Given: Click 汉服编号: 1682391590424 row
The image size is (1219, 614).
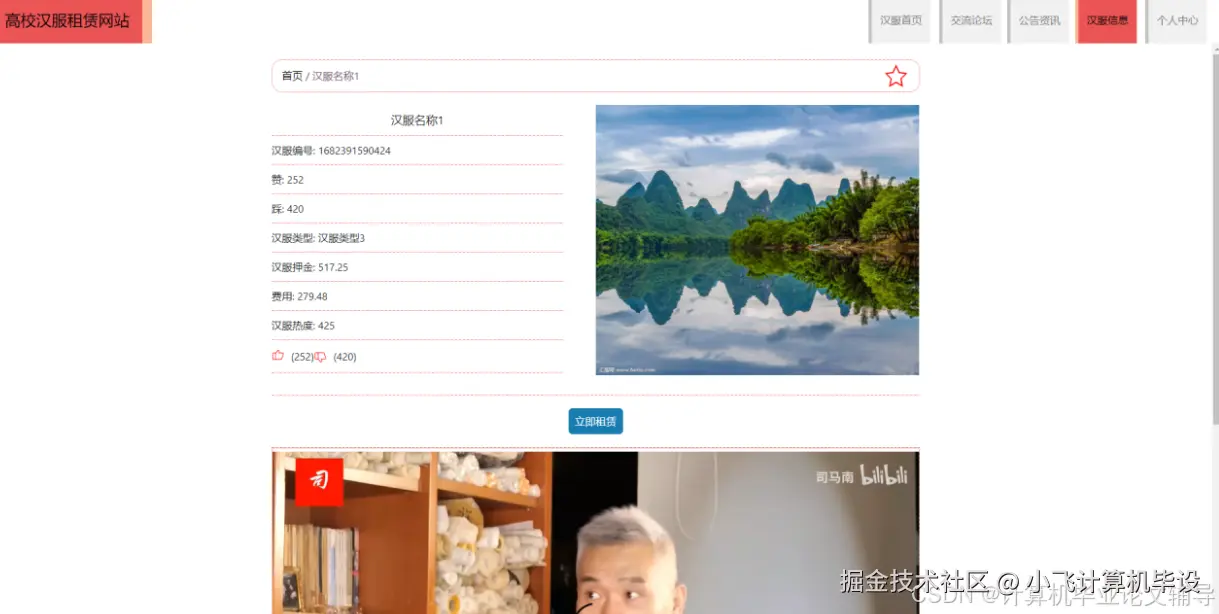Looking at the screenshot, I should (x=417, y=150).
